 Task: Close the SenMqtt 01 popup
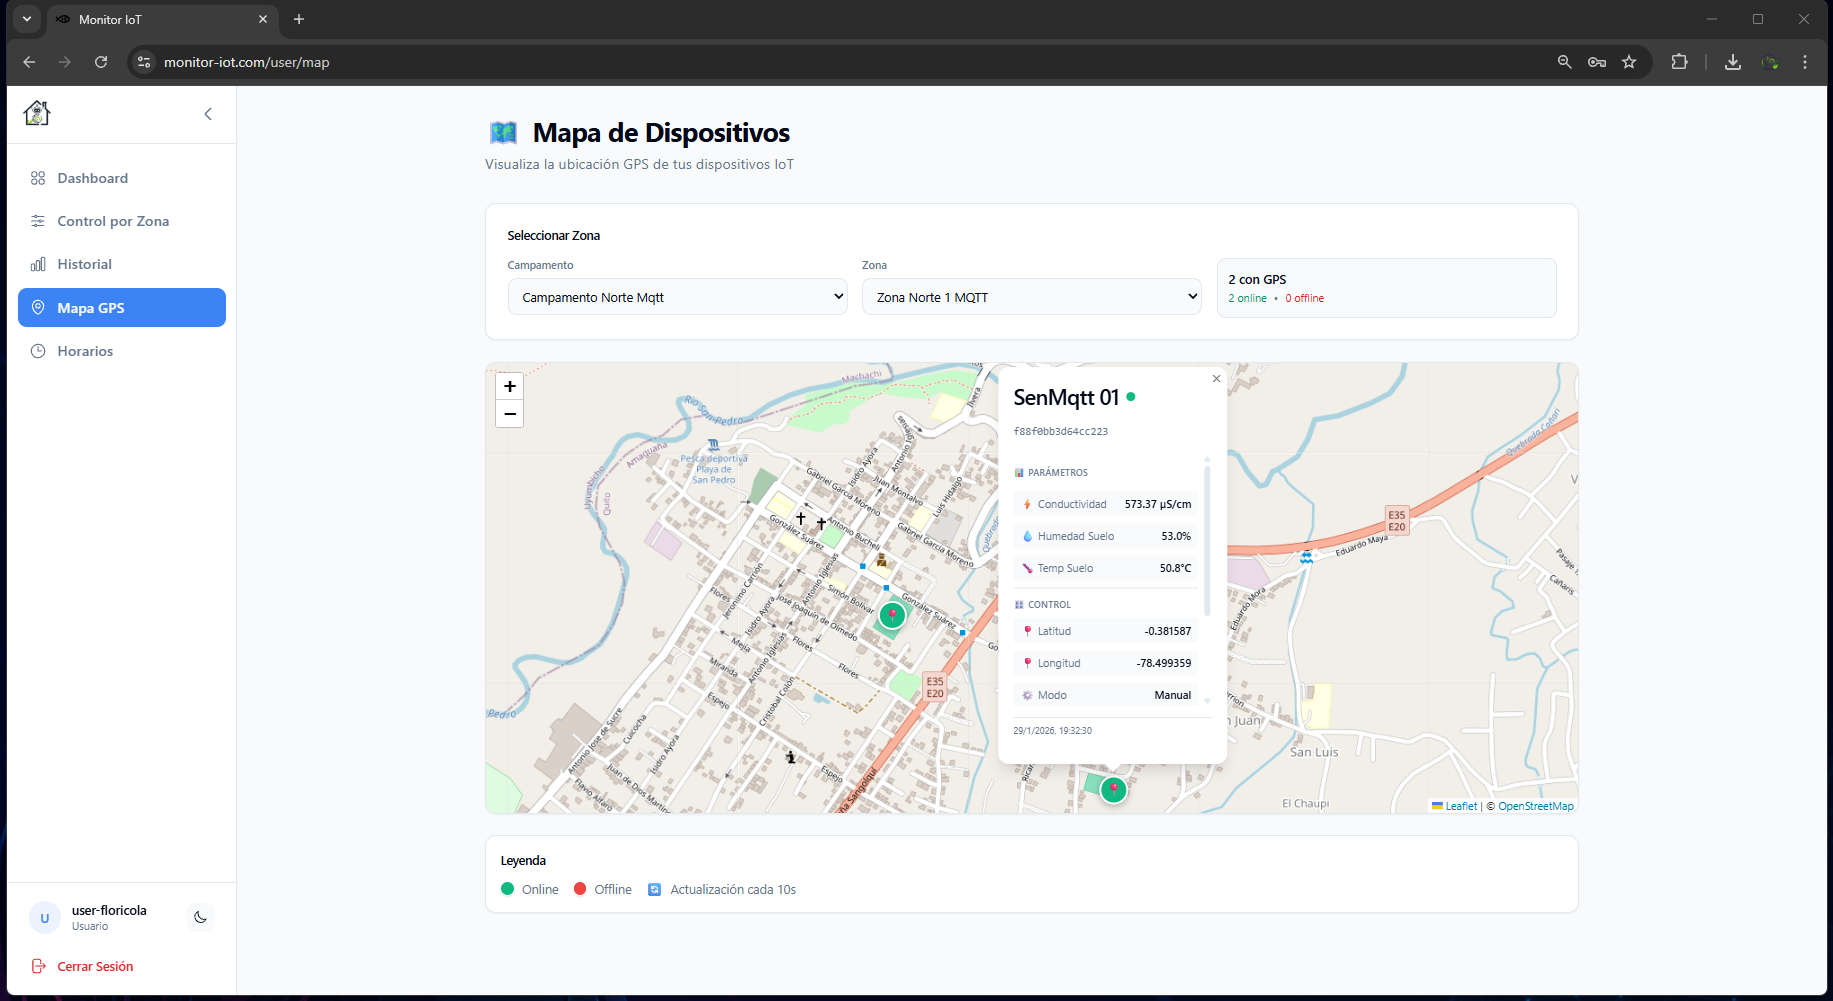pyautogui.click(x=1216, y=379)
